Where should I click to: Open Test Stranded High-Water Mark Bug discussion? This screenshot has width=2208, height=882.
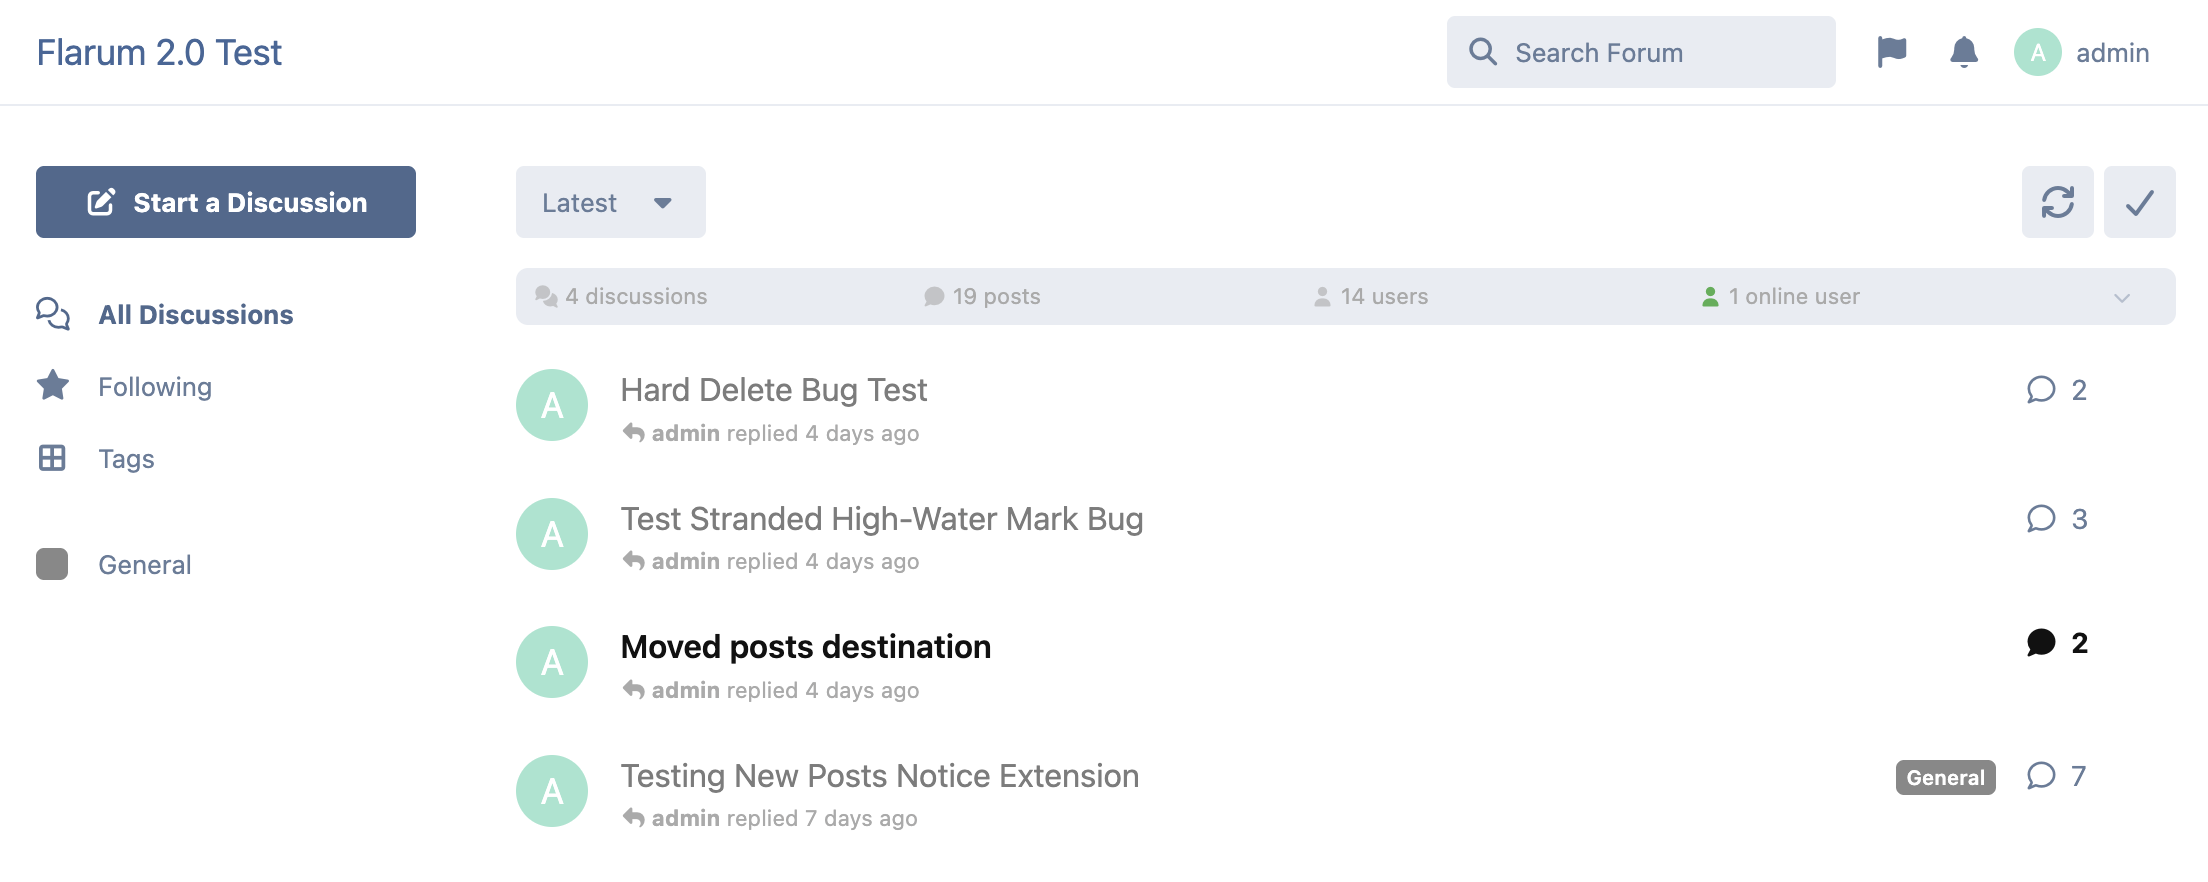tap(881, 519)
